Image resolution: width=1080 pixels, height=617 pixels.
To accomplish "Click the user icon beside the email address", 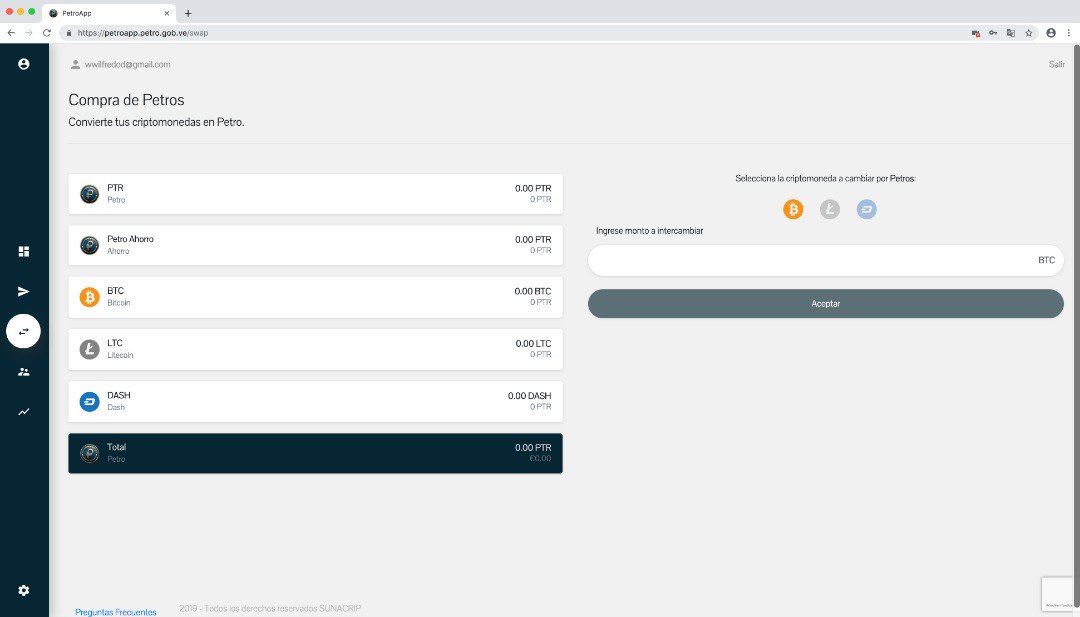I will [x=75, y=65].
